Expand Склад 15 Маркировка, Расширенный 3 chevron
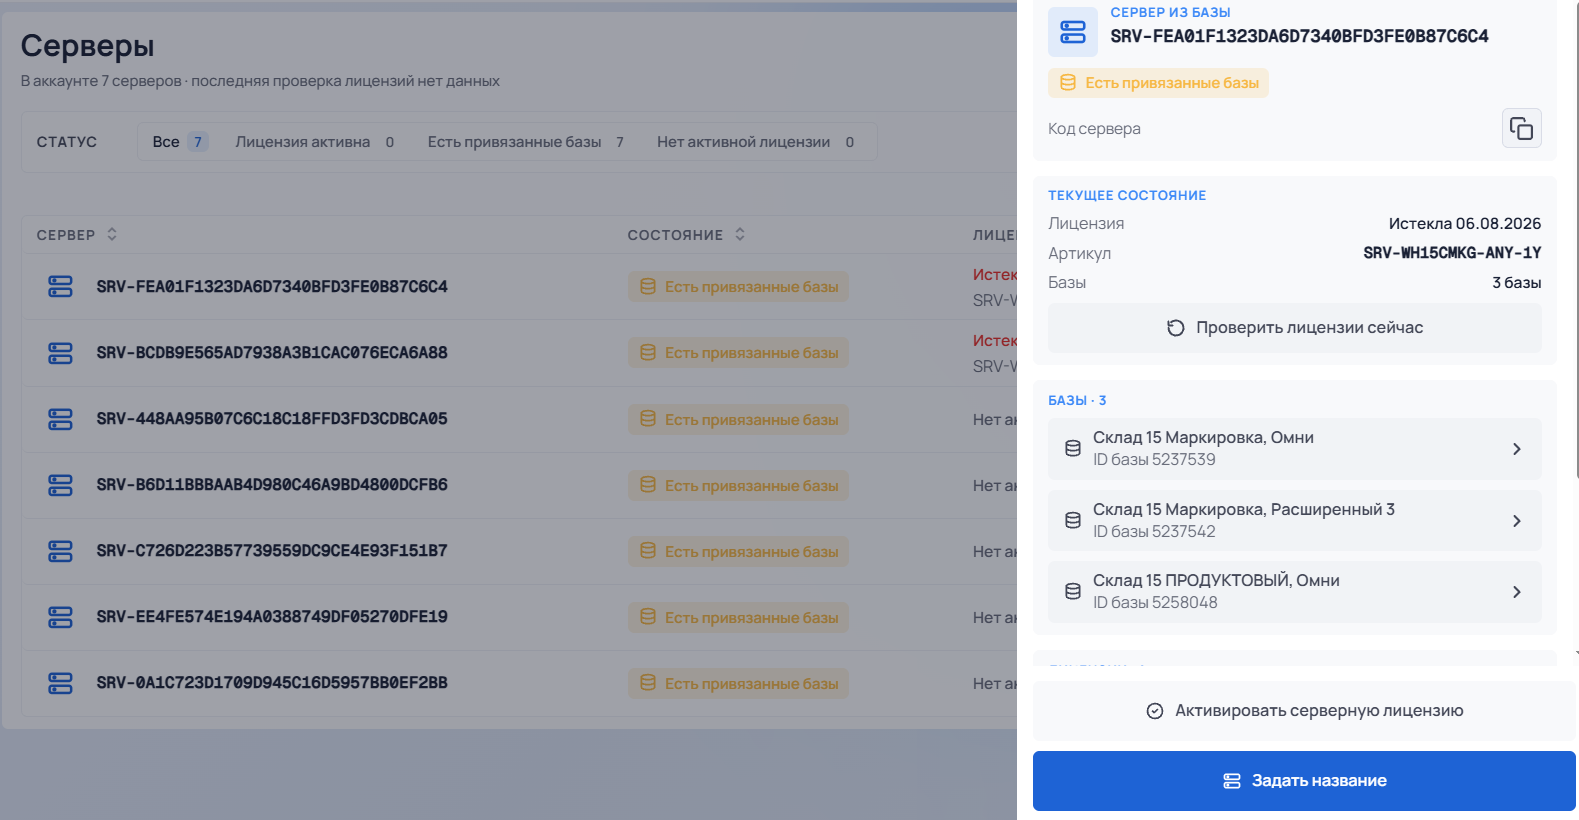Viewport: 1579px width, 820px height. [1516, 521]
